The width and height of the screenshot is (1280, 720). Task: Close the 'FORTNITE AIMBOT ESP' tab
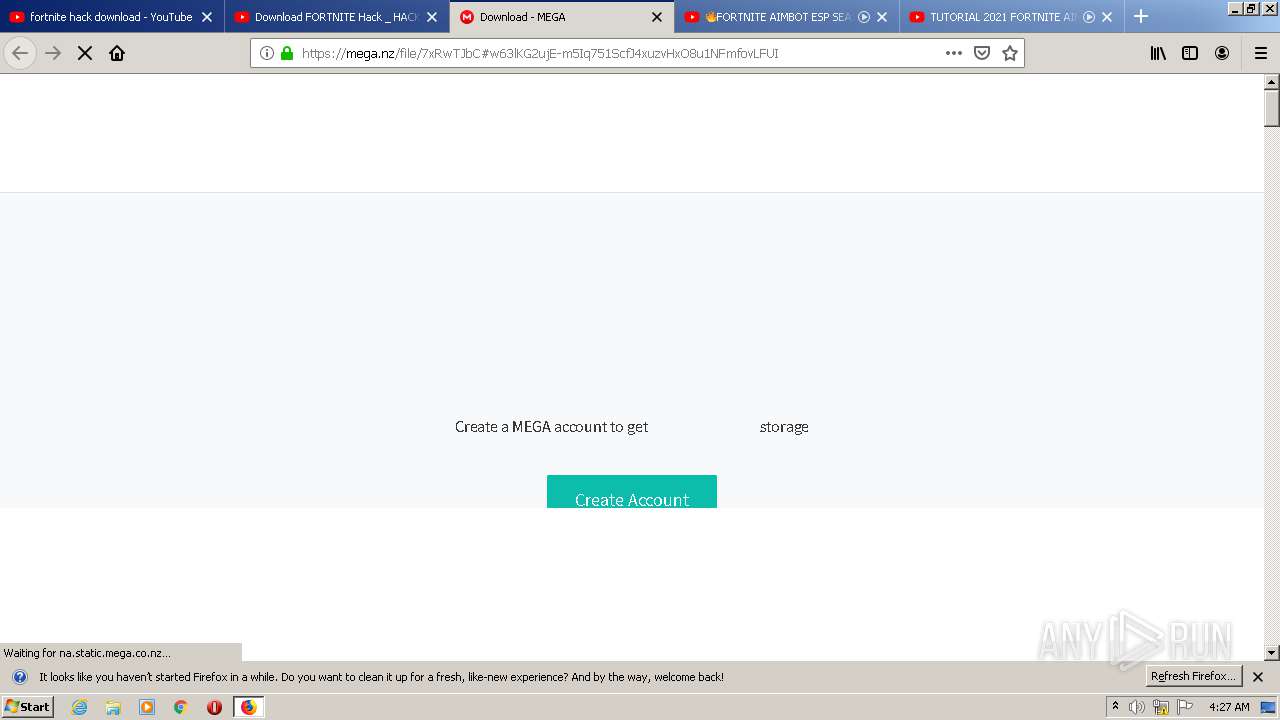[x=882, y=17]
